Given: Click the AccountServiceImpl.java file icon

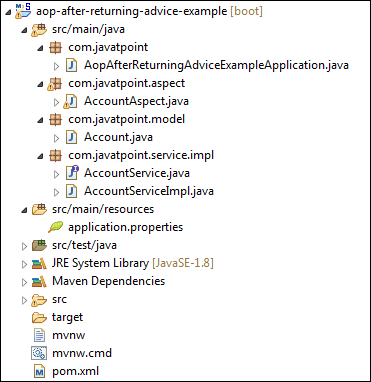Looking at the screenshot, I should tap(71, 191).
